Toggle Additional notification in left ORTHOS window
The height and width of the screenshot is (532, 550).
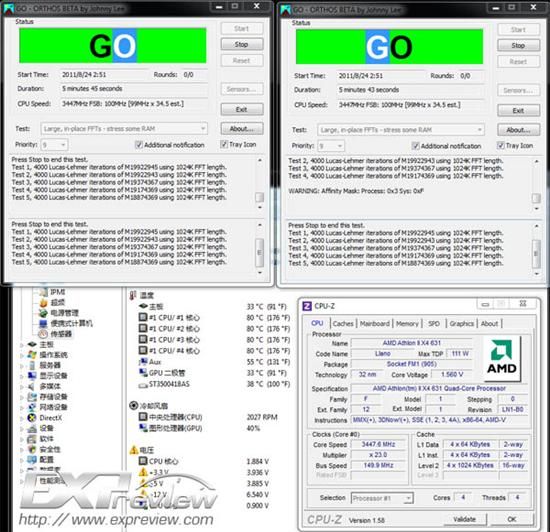pos(170,145)
